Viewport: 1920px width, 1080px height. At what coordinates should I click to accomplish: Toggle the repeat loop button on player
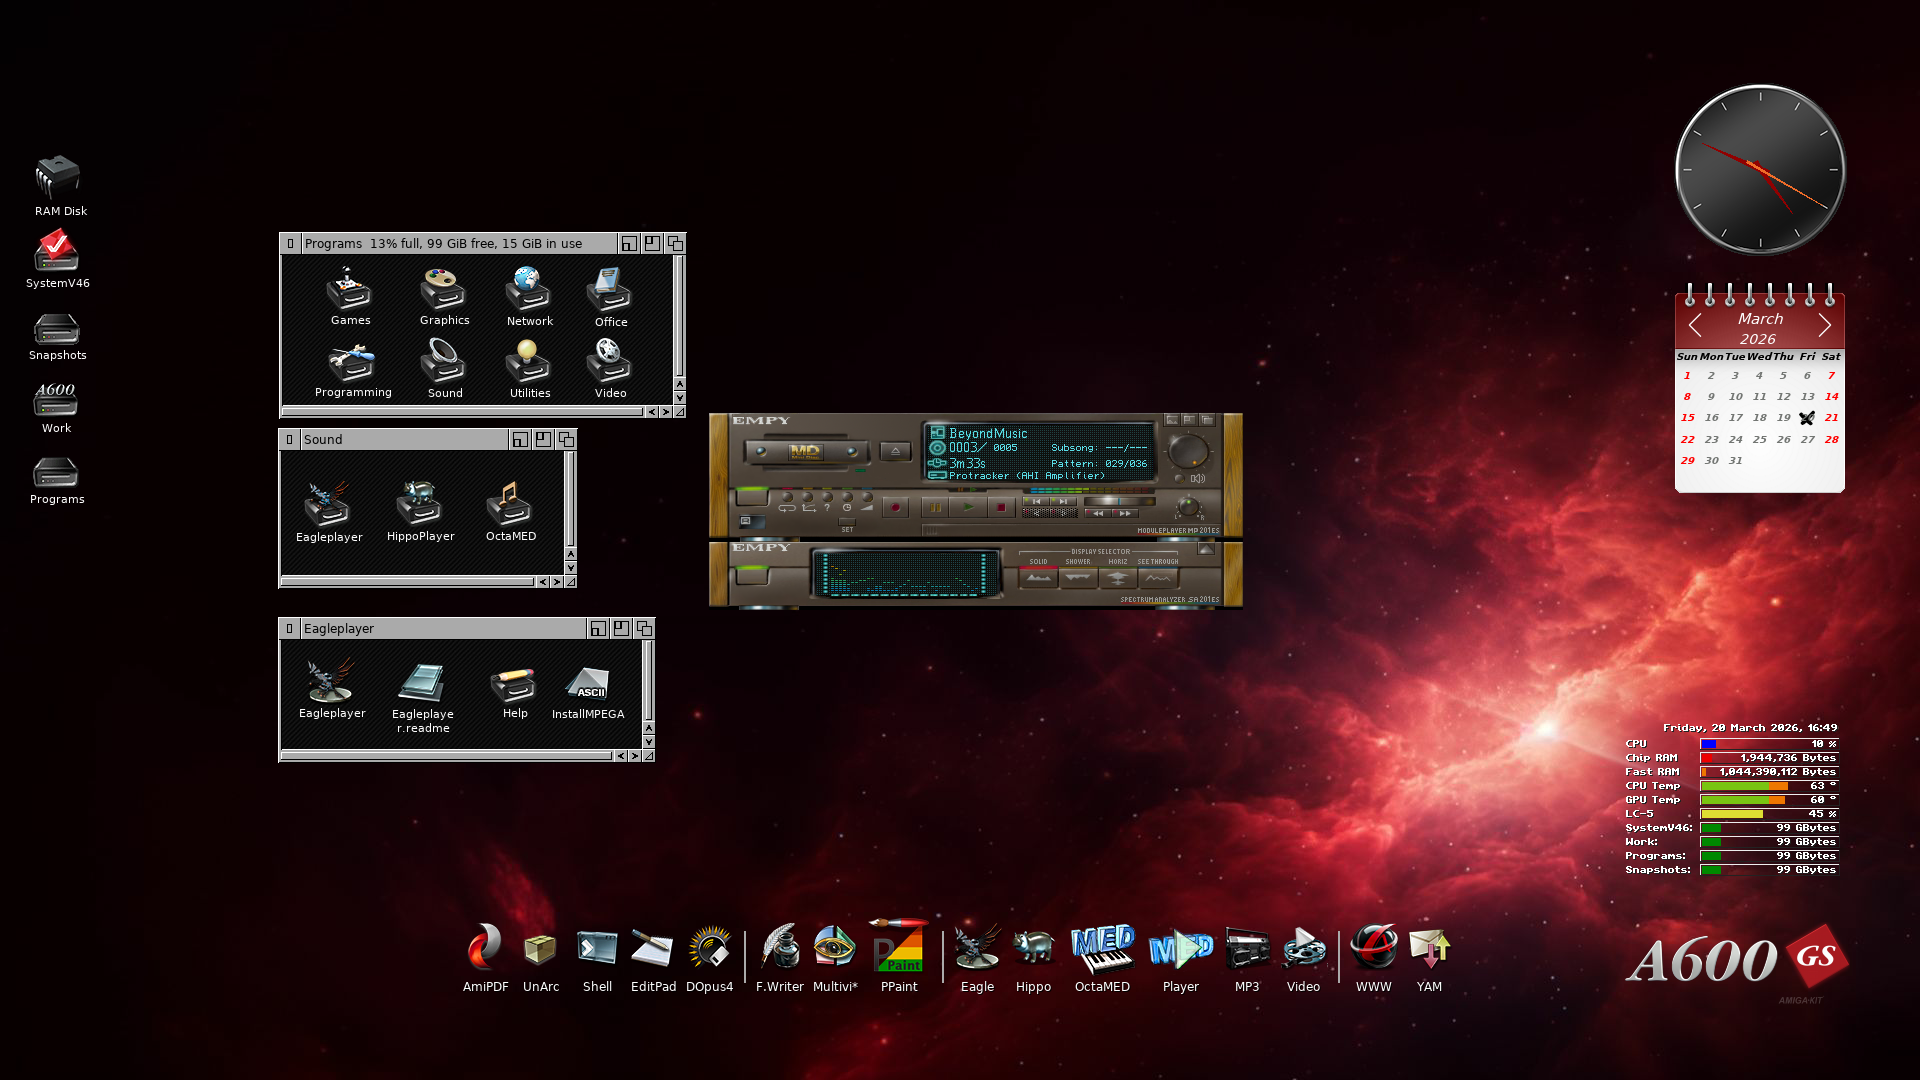coord(788,497)
